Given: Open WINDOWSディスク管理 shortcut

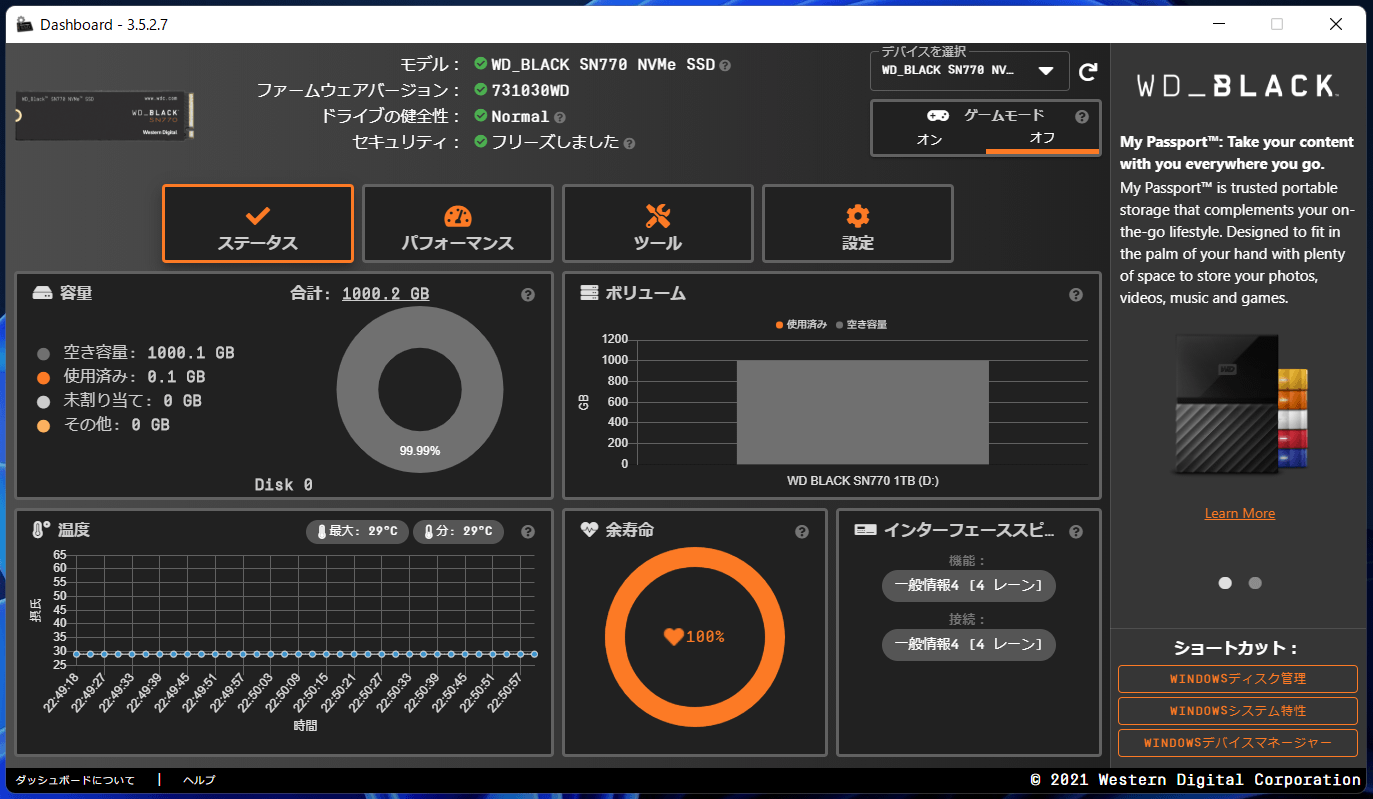Looking at the screenshot, I should 1238,679.
